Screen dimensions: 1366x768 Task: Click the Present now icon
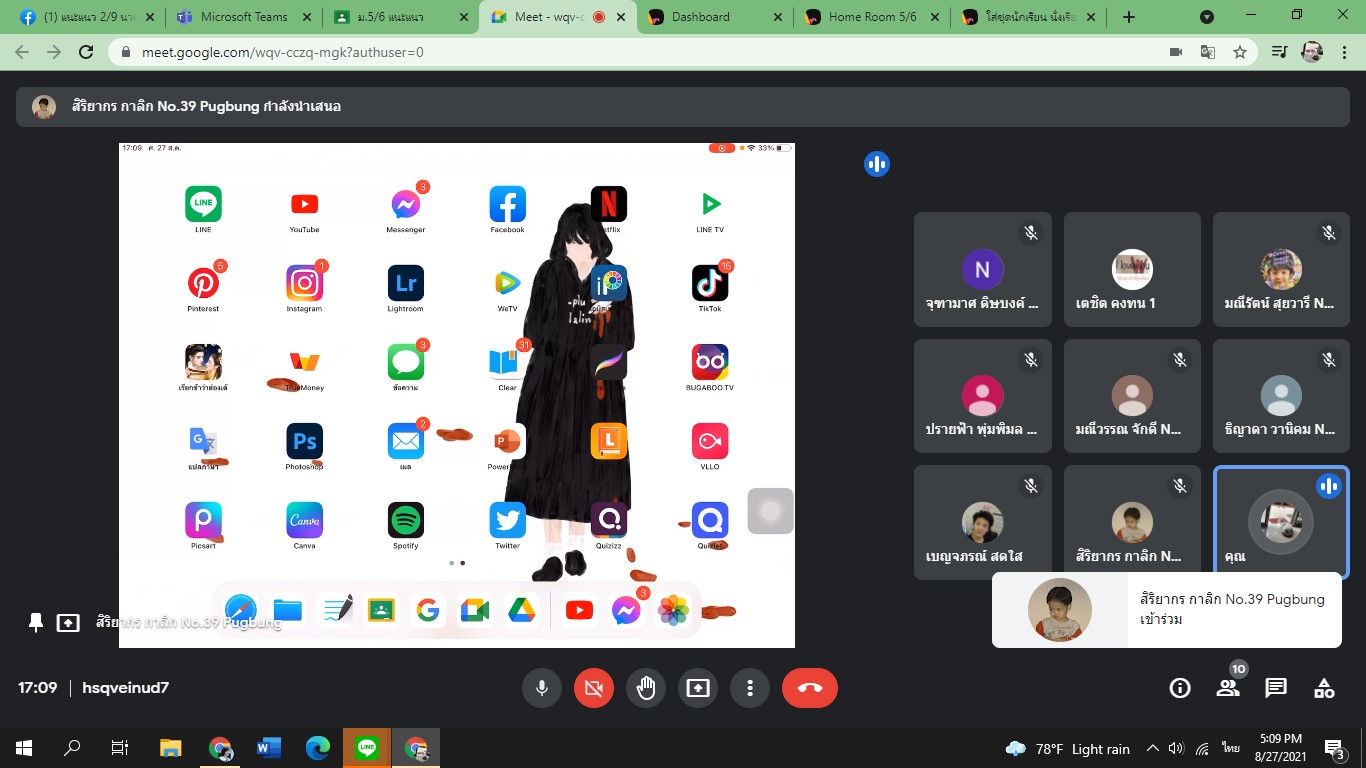point(697,688)
